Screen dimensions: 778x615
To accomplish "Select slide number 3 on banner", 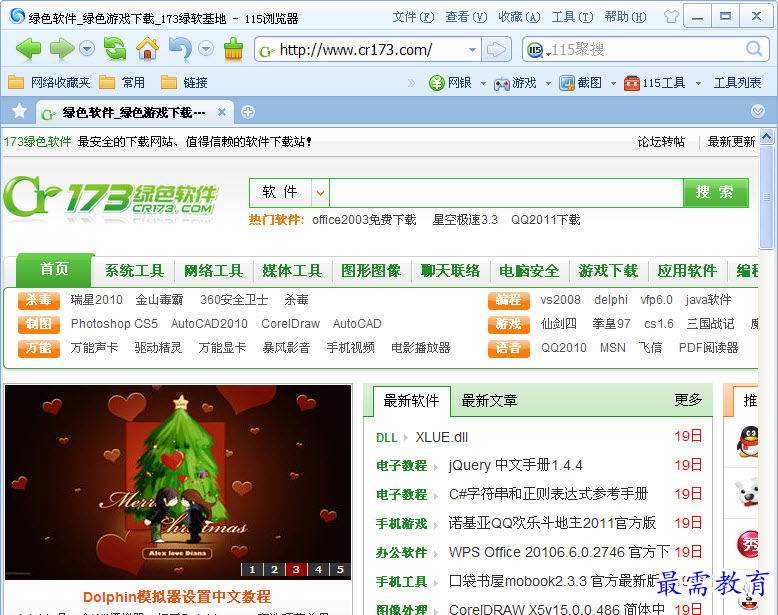I will click(296, 569).
